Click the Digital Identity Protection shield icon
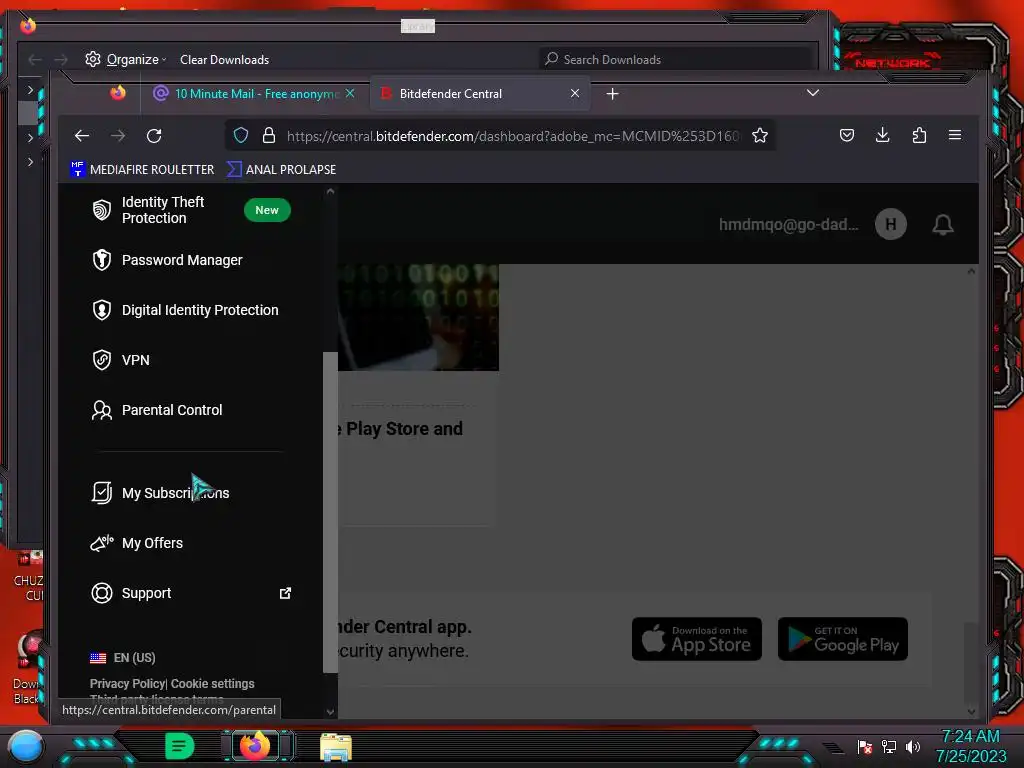This screenshot has height=768, width=1024. coord(102,310)
